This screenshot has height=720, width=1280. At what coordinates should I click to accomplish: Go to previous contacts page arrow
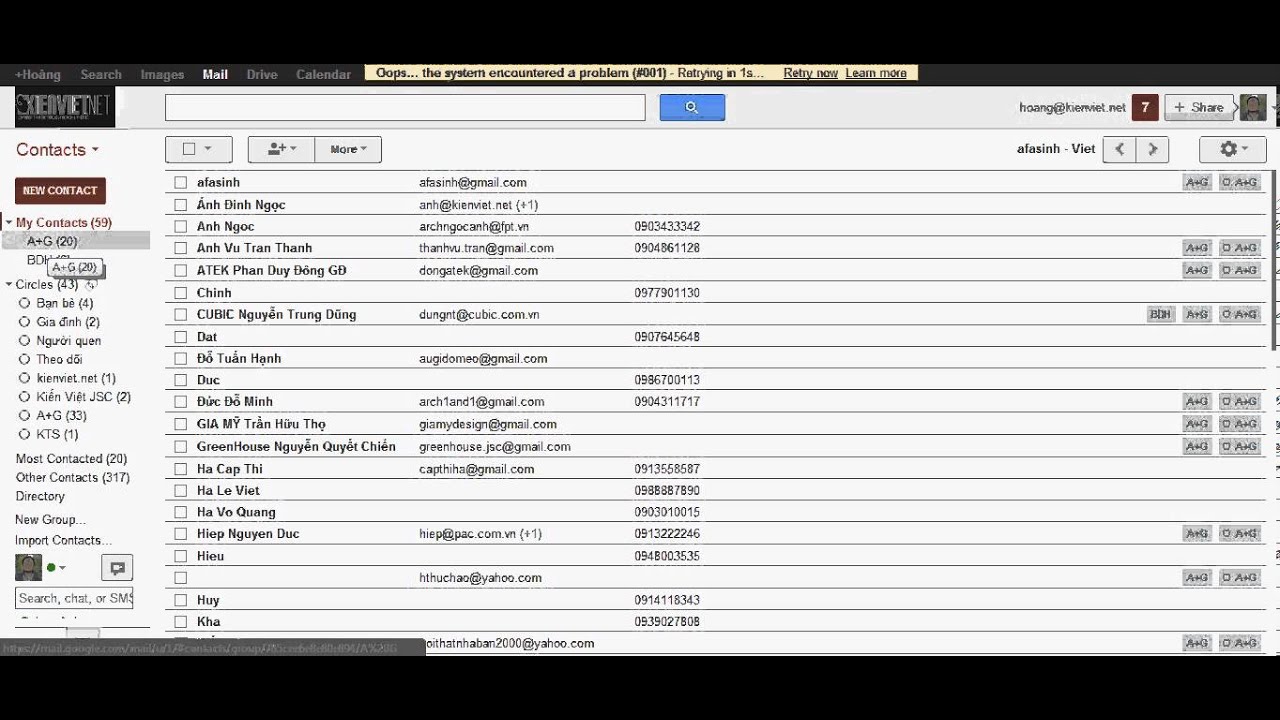pyautogui.click(x=1119, y=149)
